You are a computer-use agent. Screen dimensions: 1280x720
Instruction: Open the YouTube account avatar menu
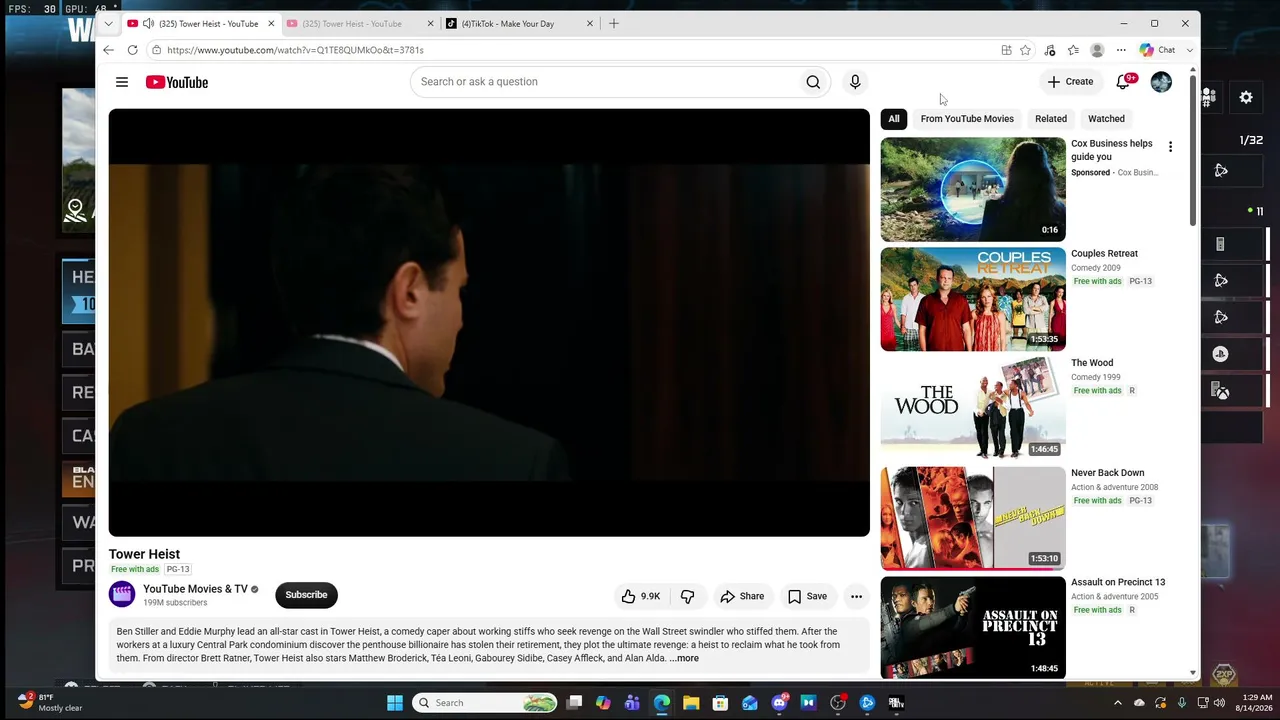[x=1161, y=82]
